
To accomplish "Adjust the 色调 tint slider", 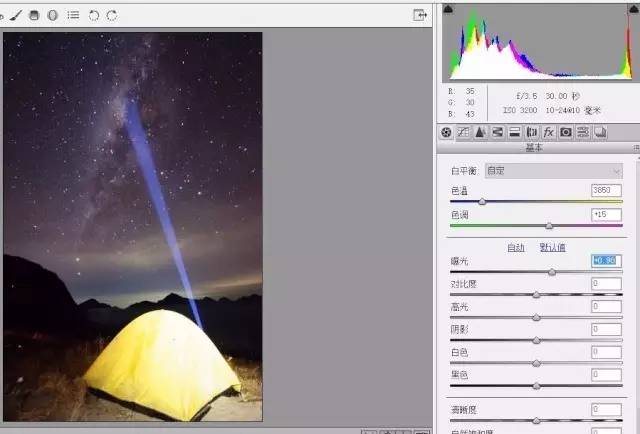I will coord(549,225).
